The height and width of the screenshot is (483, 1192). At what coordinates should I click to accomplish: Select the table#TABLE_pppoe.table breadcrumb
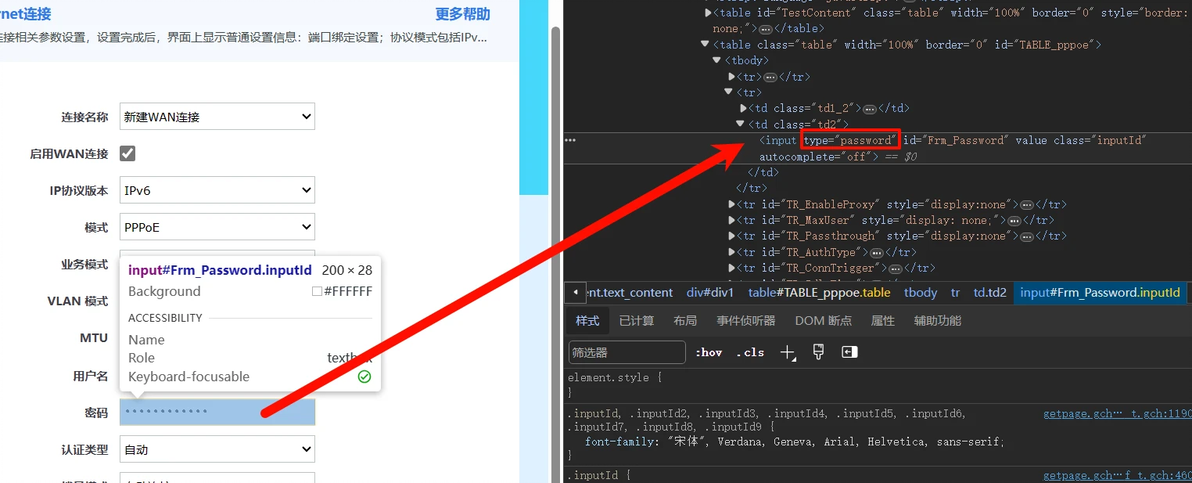pyautogui.click(x=820, y=293)
